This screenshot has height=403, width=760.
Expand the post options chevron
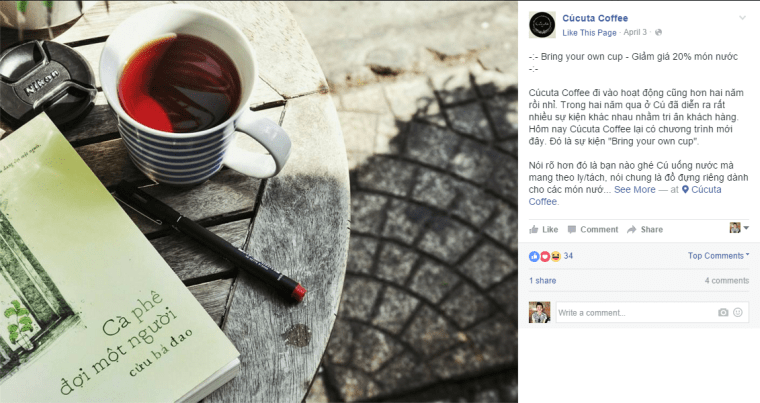tap(742, 18)
